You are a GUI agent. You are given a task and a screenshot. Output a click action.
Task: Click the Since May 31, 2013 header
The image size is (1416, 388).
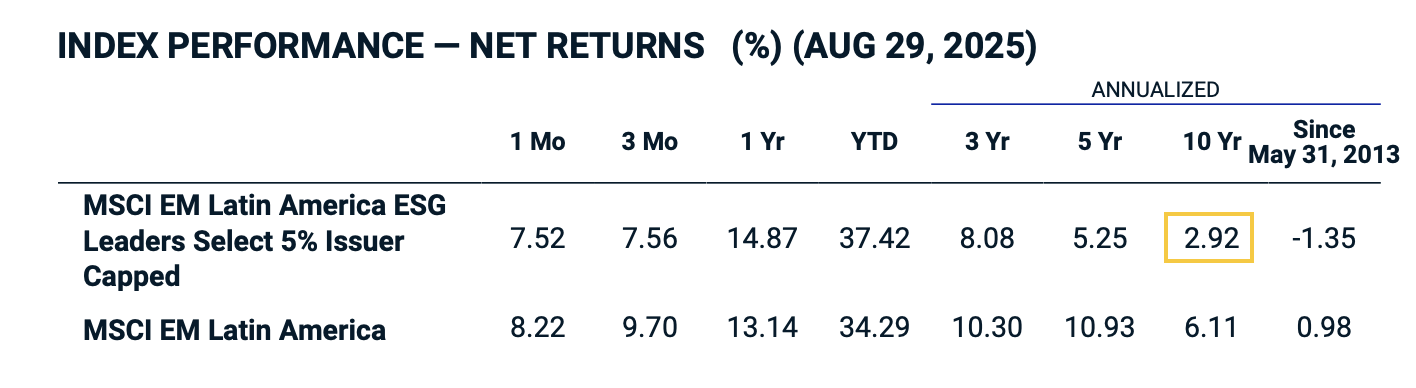(x=1323, y=142)
